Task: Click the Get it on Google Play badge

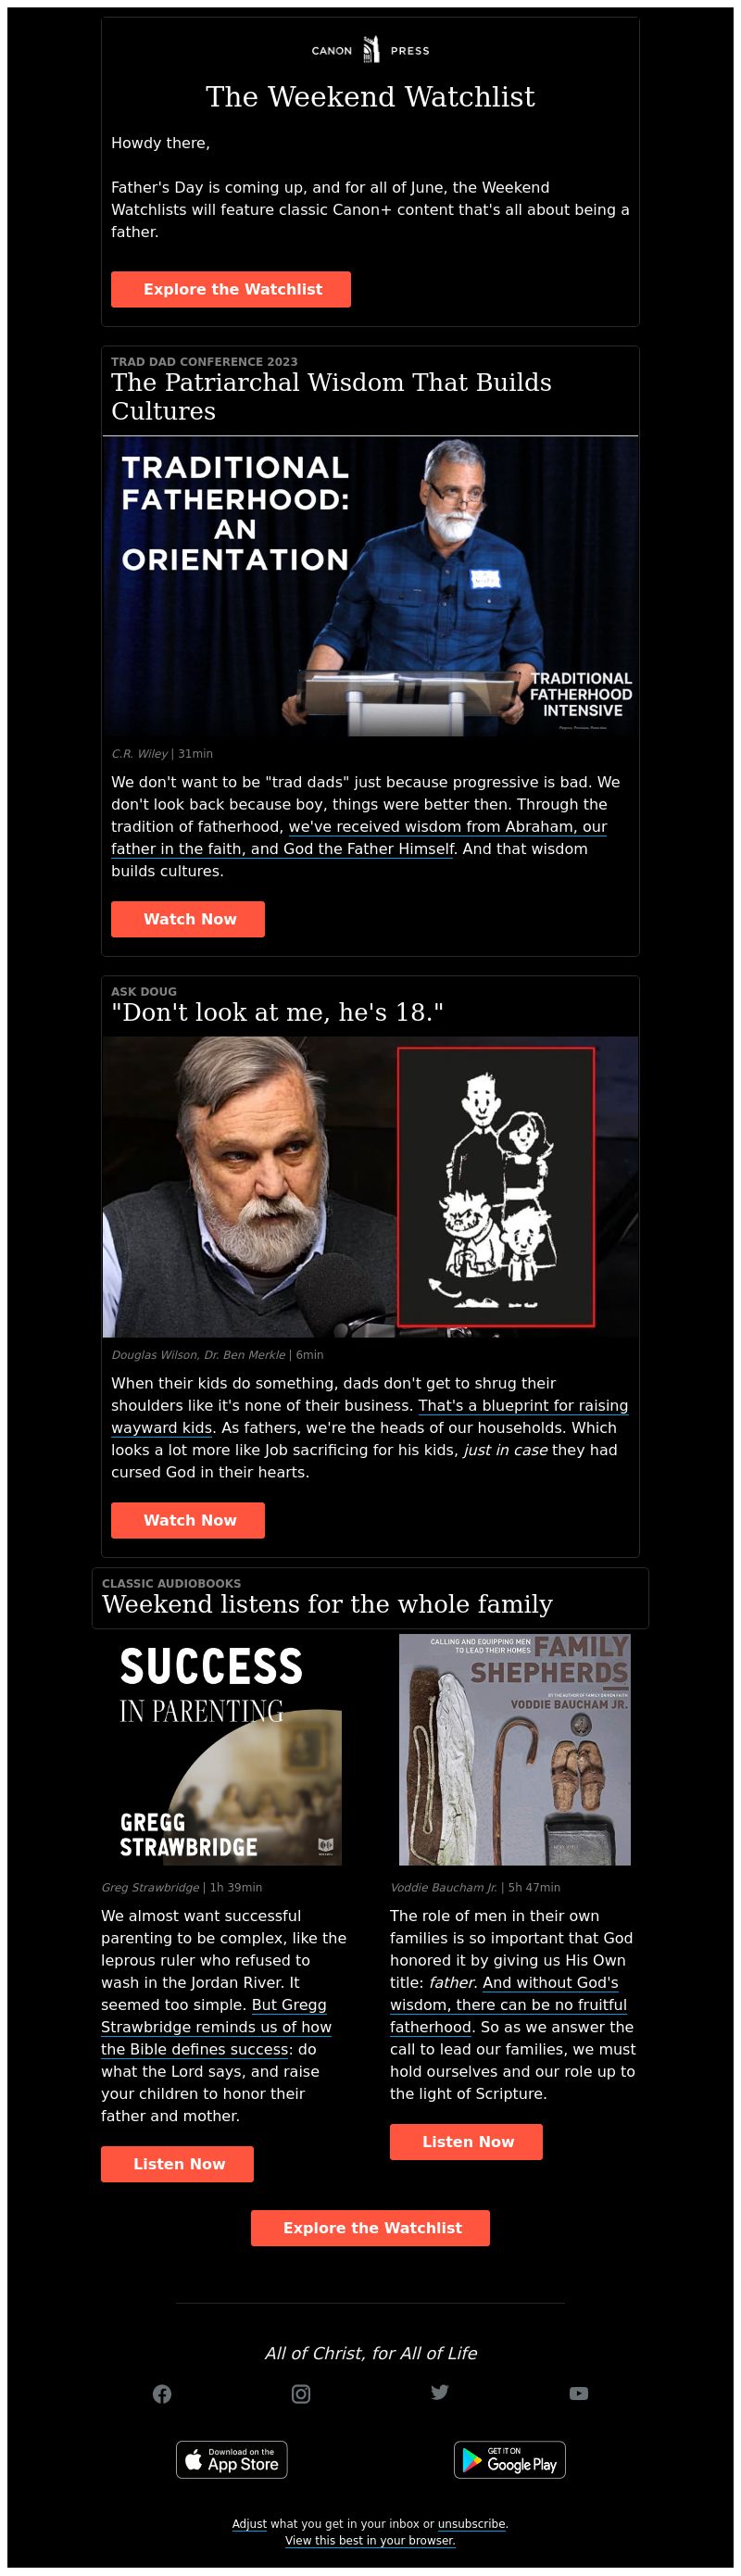Action: coord(510,2459)
